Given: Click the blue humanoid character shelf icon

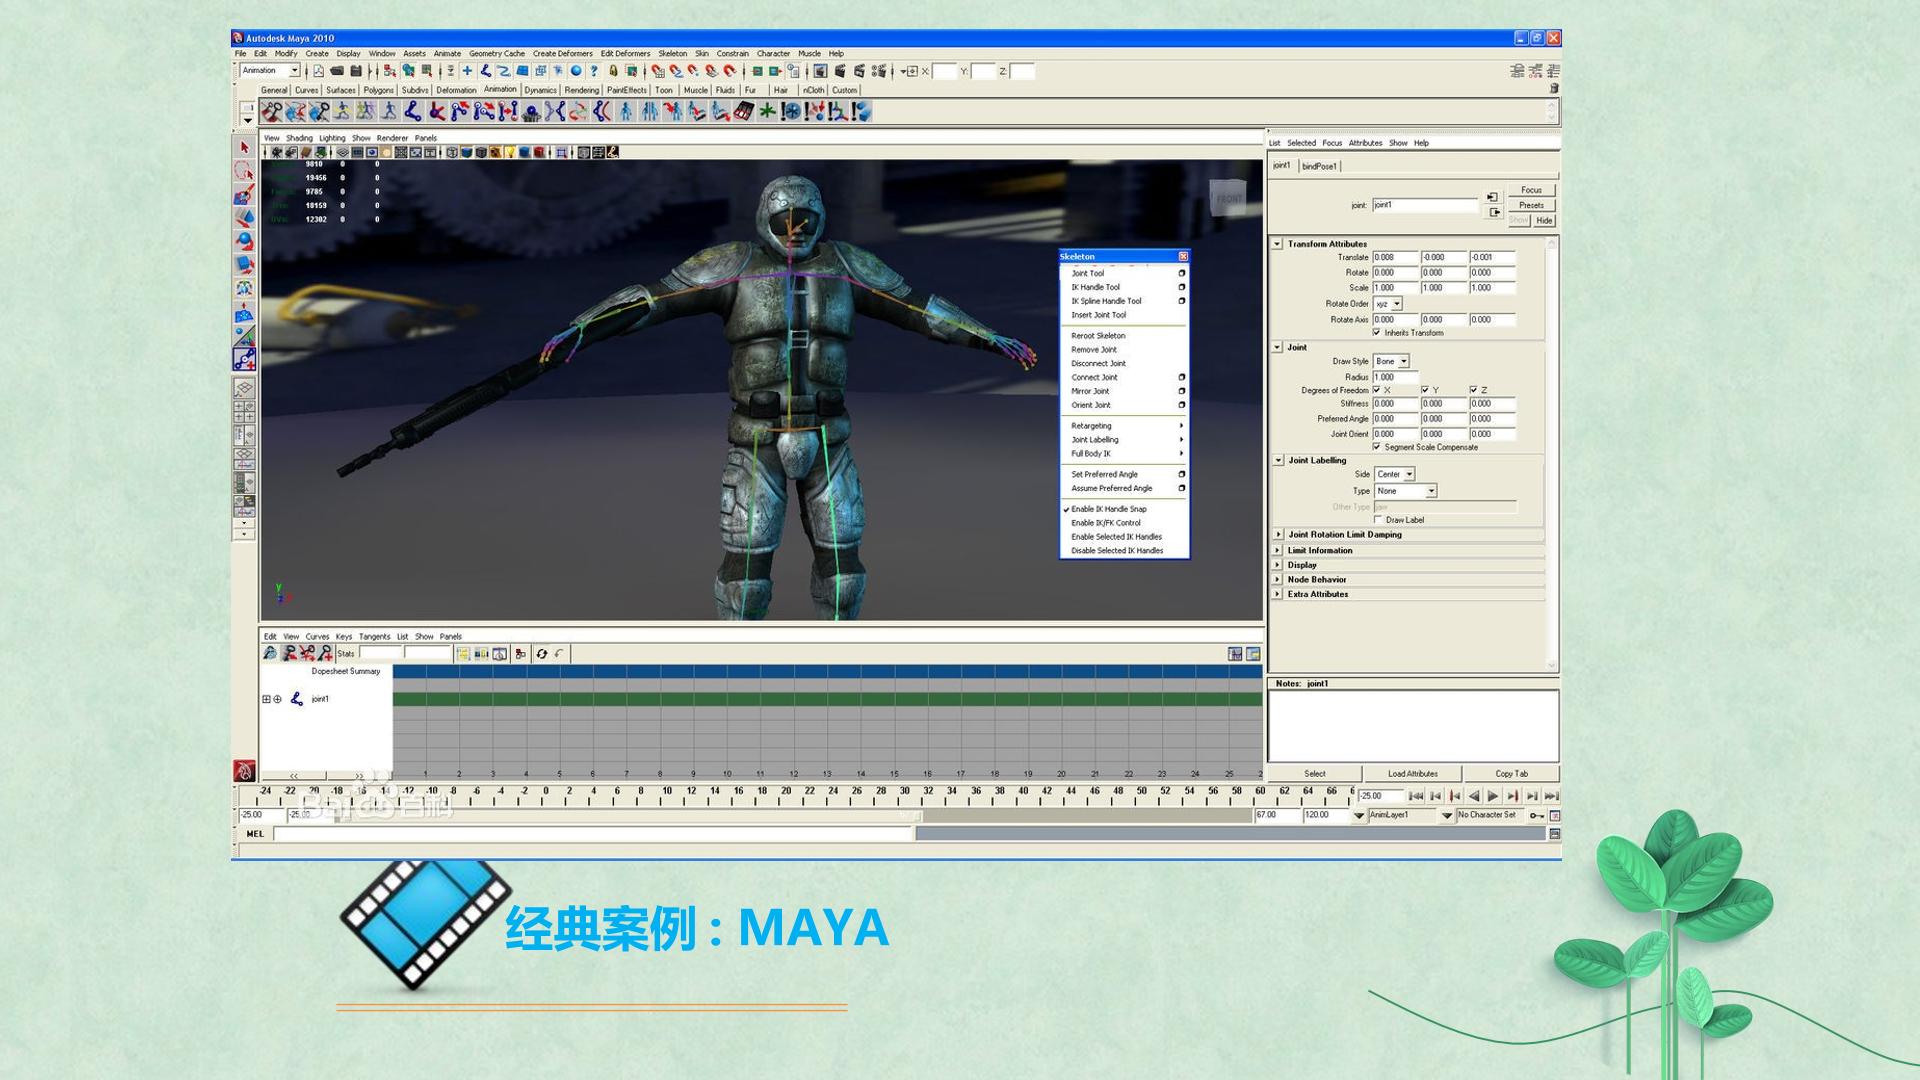Looking at the screenshot, I should tap(626, 112).
